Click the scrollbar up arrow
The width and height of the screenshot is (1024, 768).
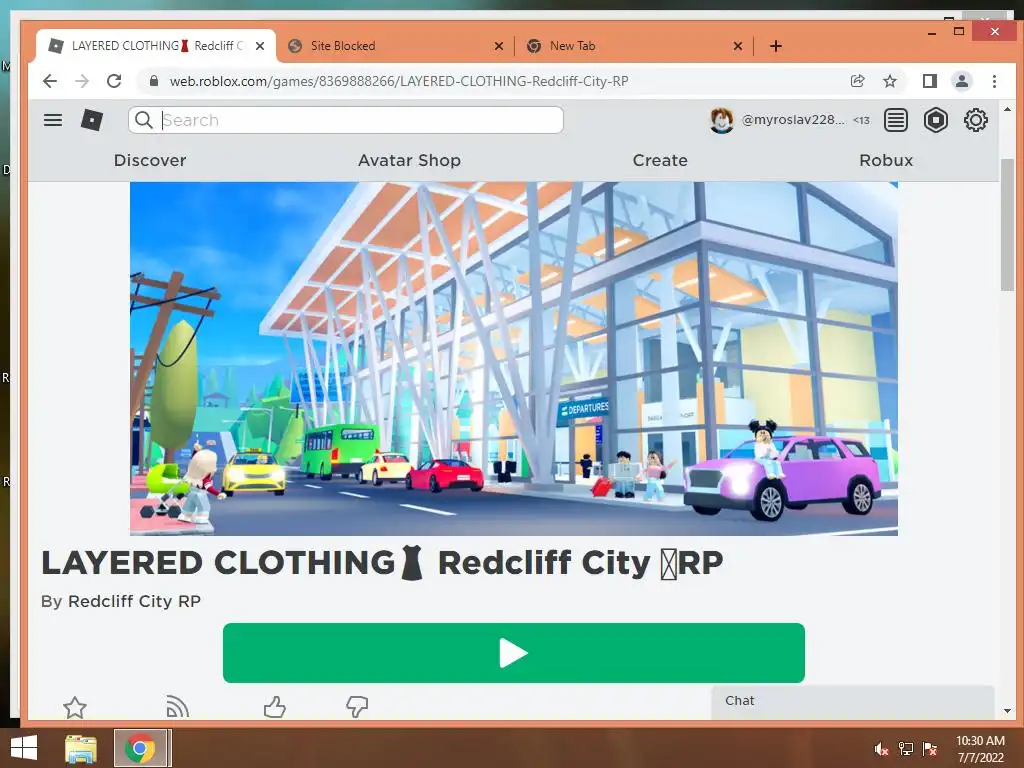tap(1007, 109)
